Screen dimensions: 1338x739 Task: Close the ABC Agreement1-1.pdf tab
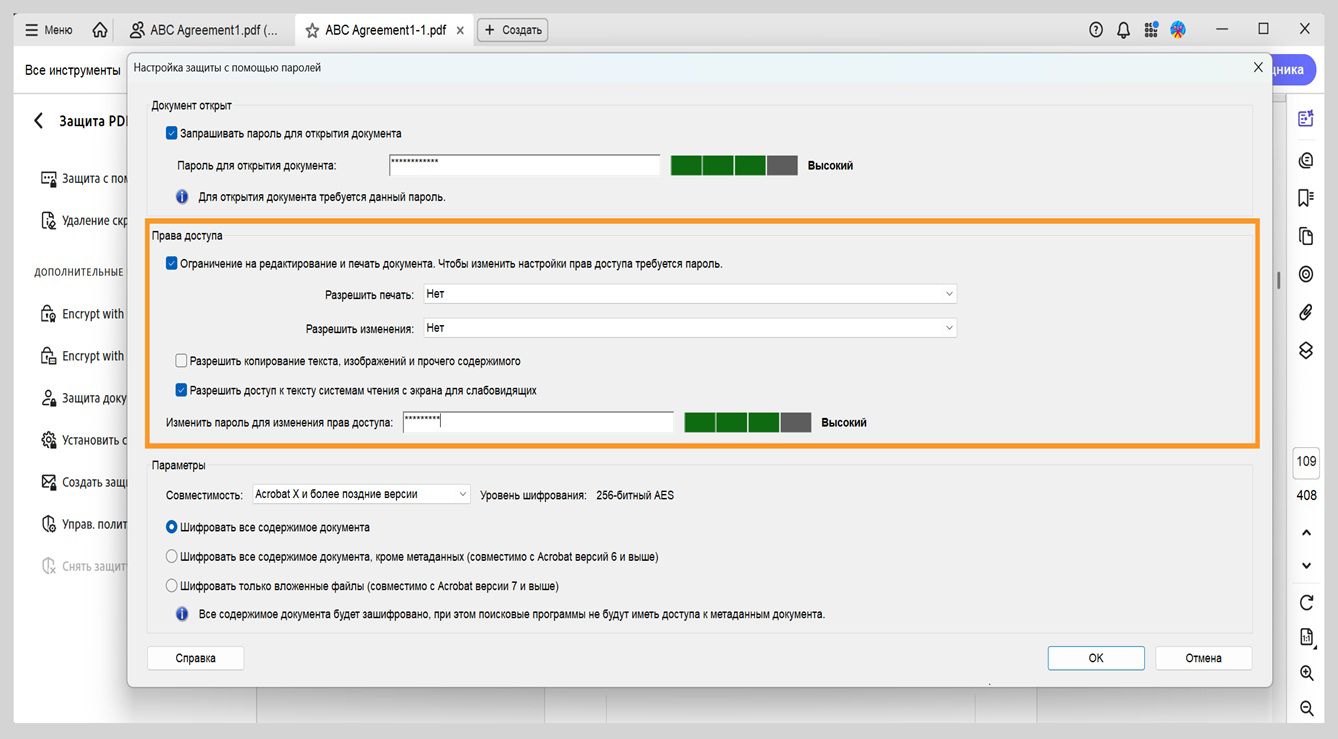(460, 30)
